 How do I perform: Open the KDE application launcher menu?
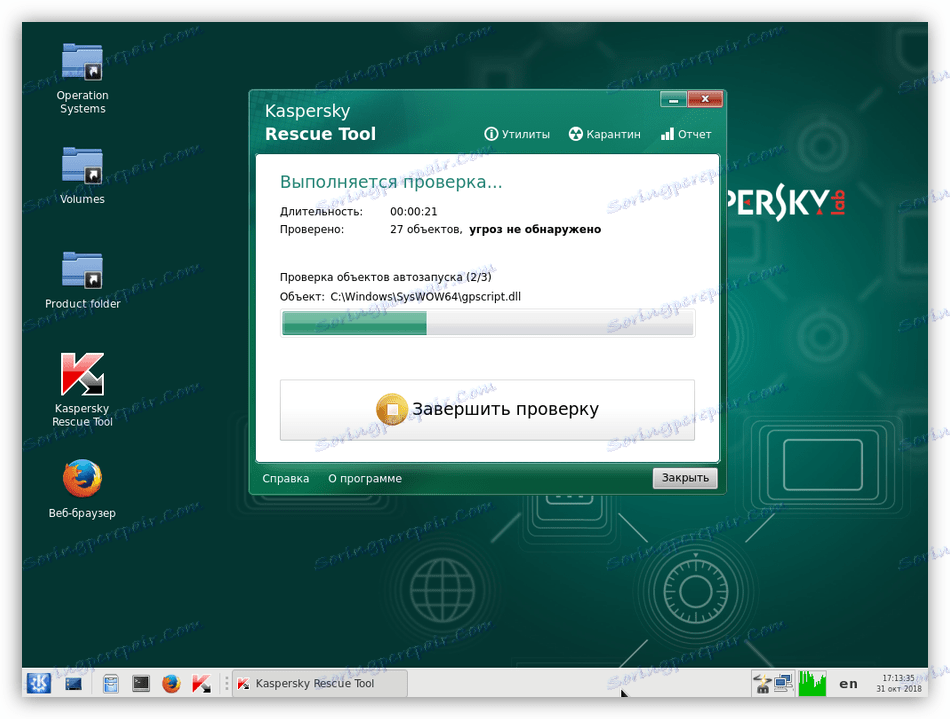tap(39, 683)
